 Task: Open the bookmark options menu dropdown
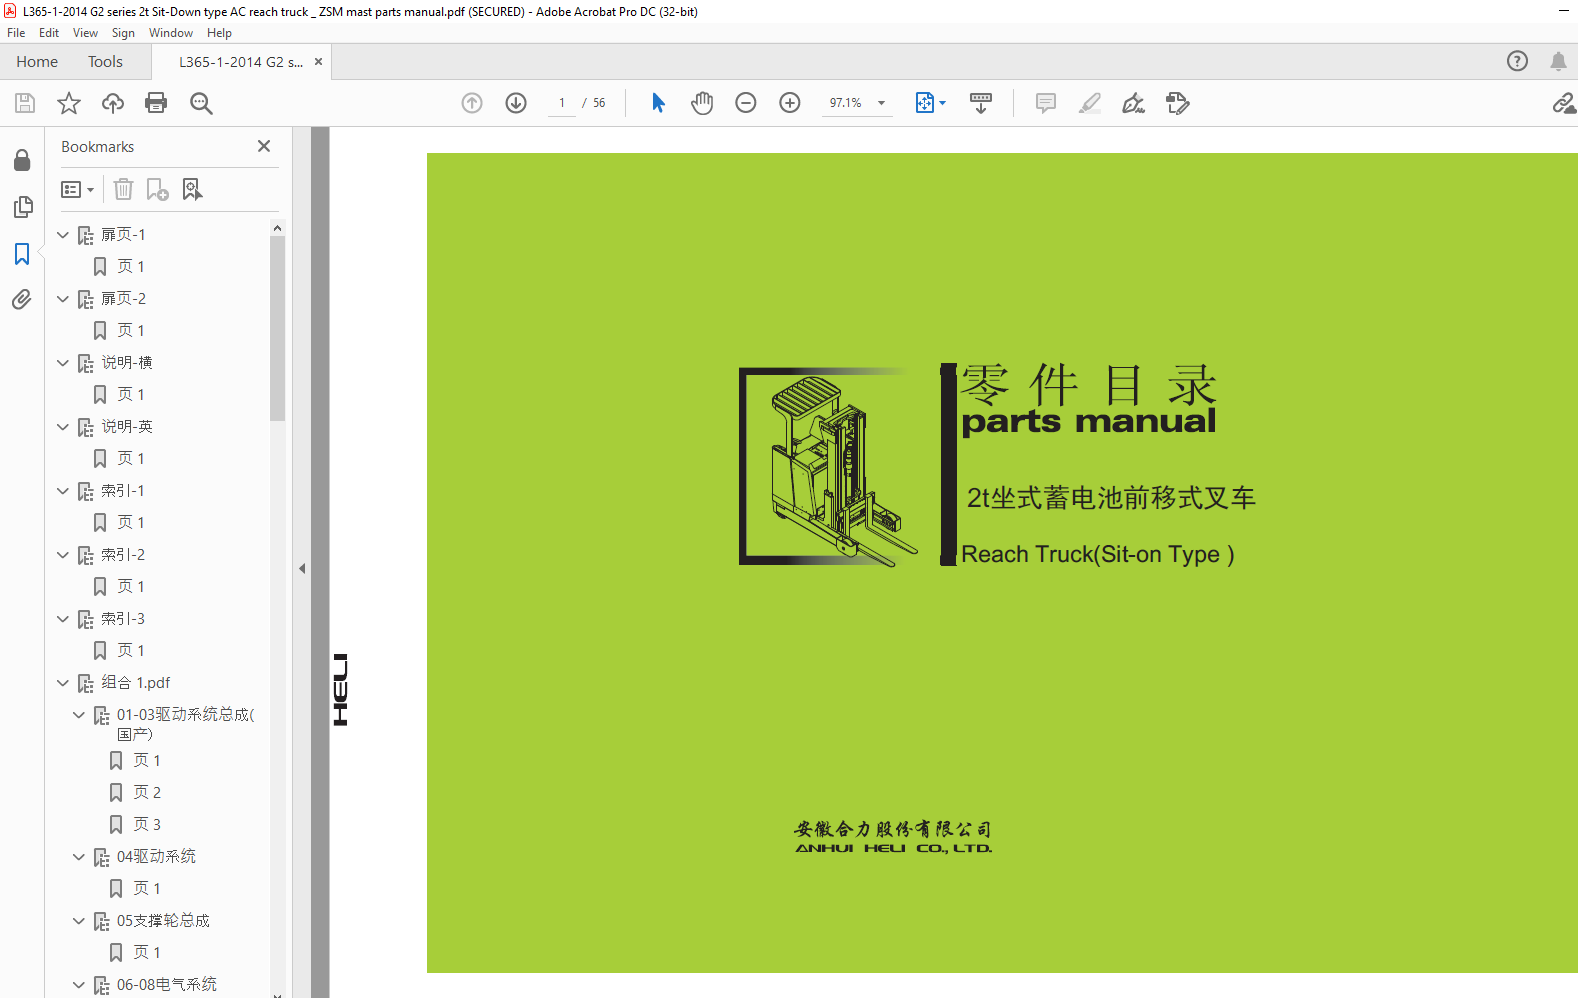click(77, 189)
